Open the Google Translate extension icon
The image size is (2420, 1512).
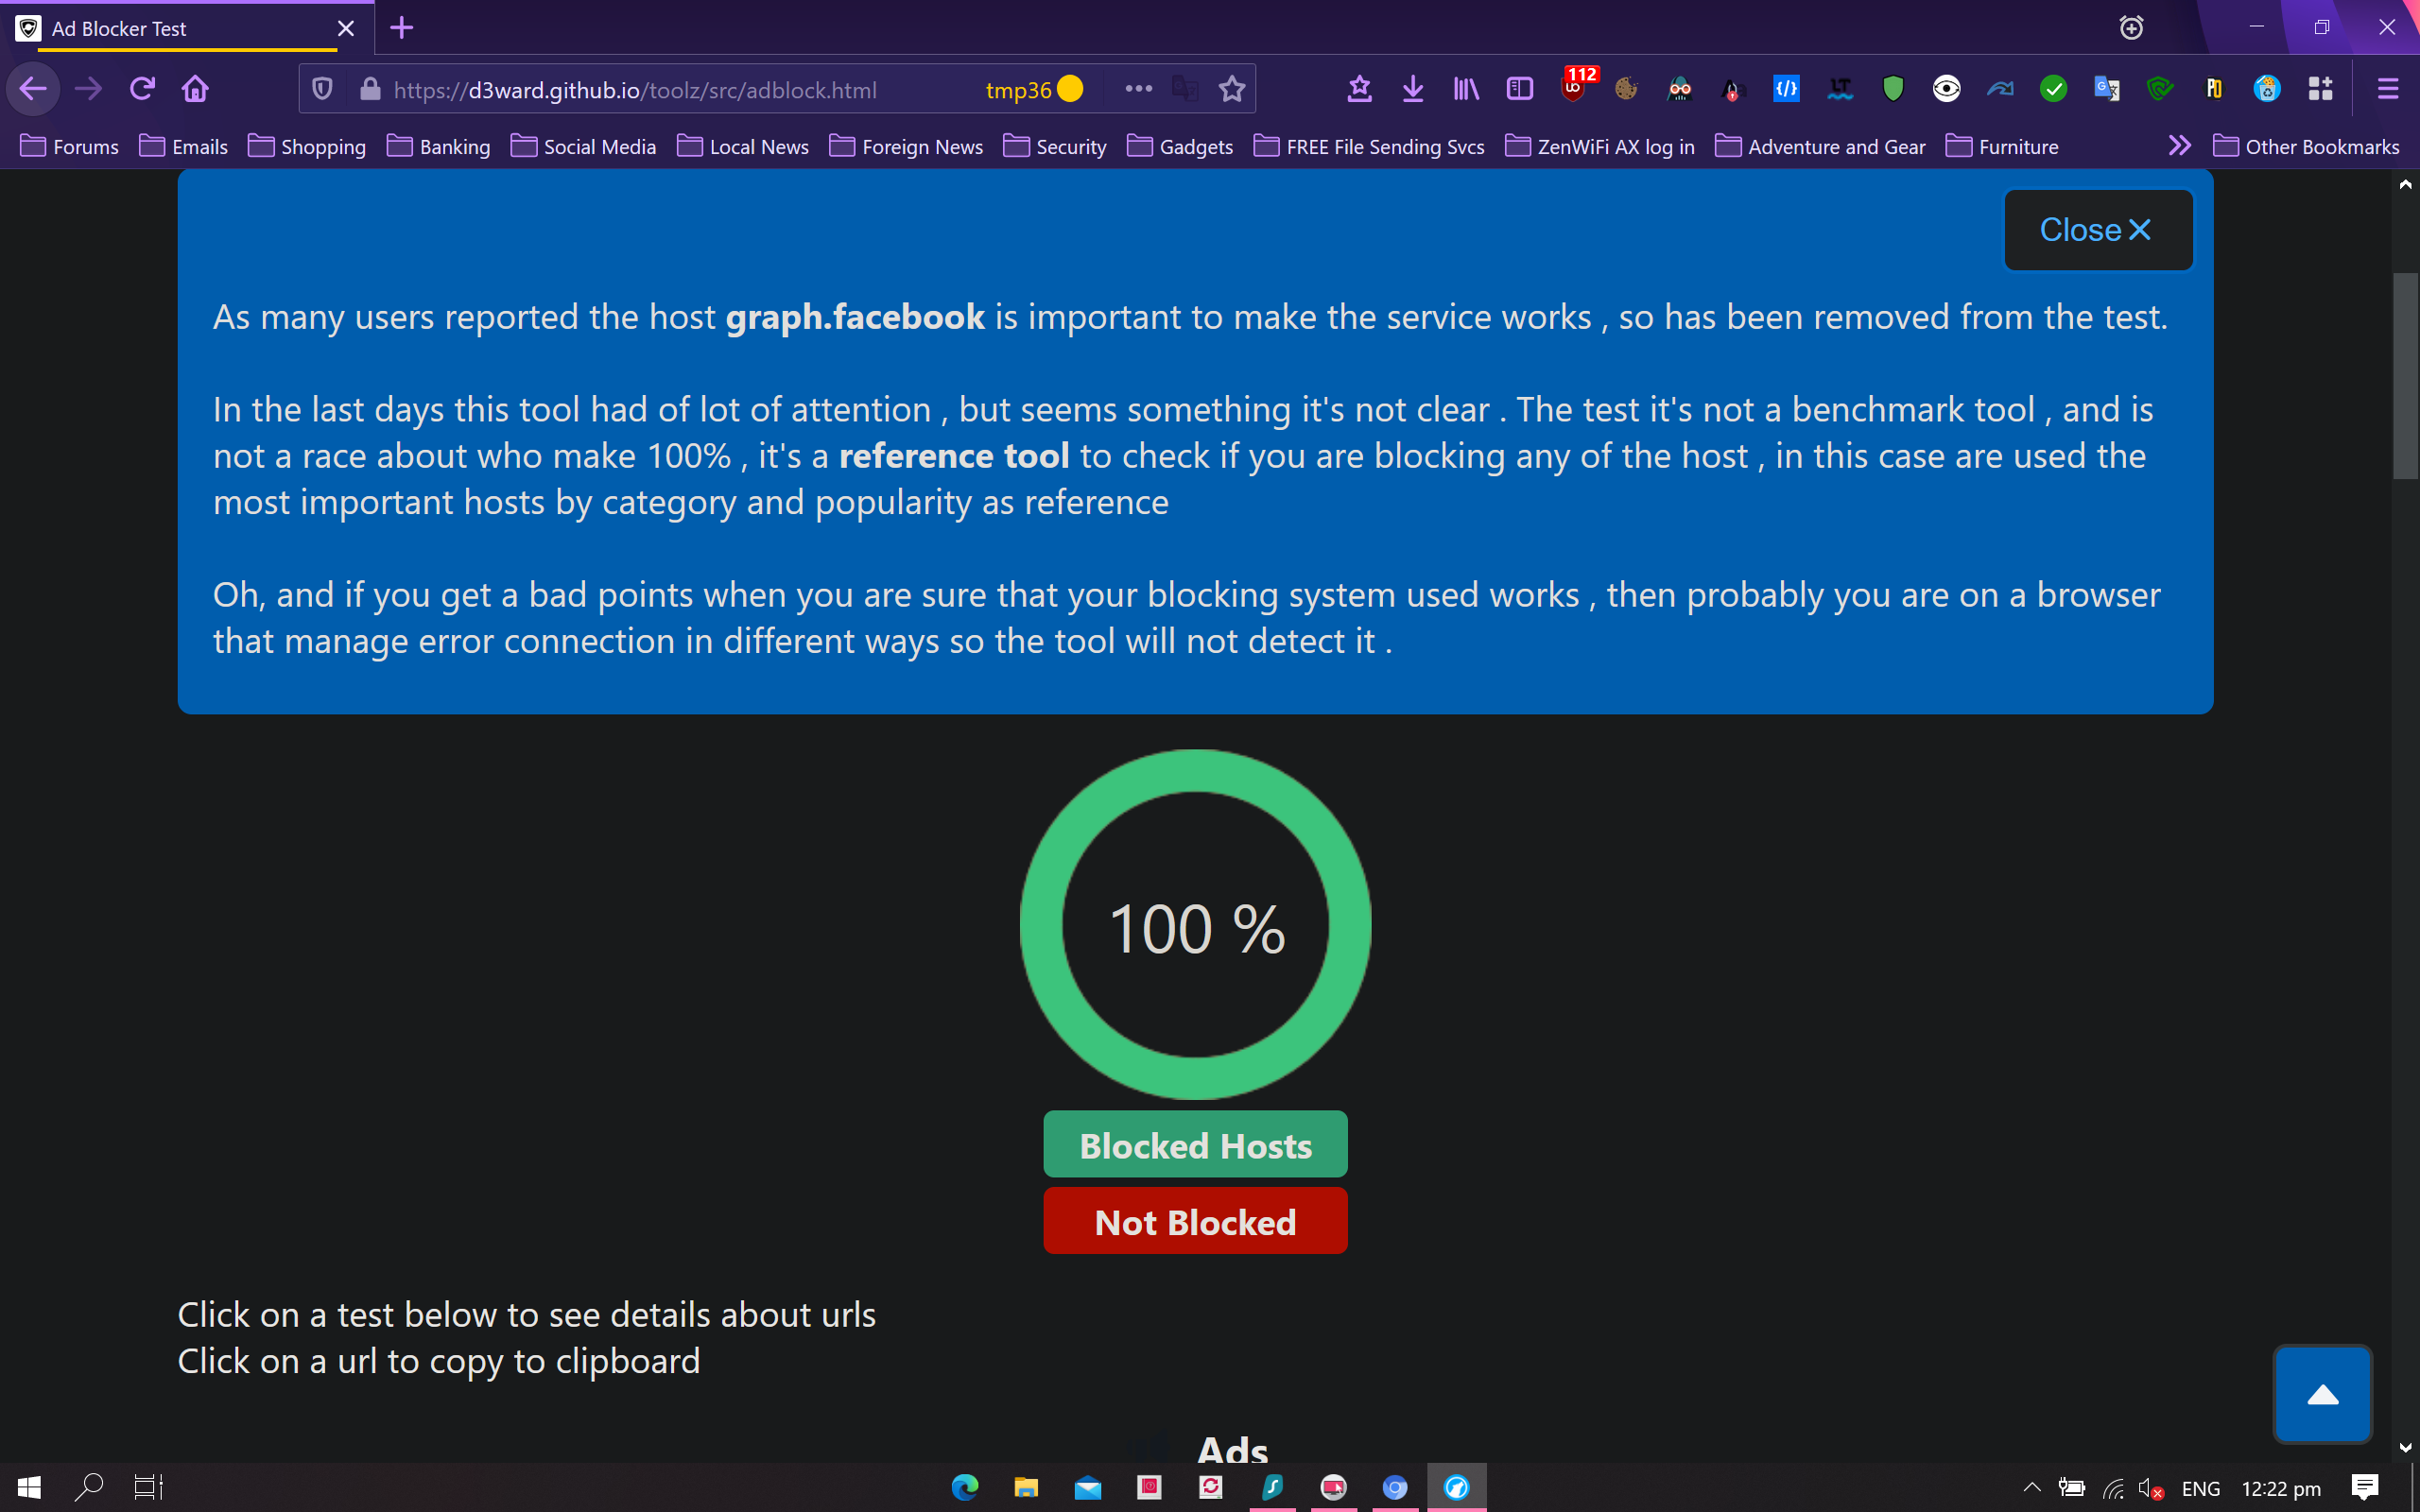click(x=2106, y=89)
